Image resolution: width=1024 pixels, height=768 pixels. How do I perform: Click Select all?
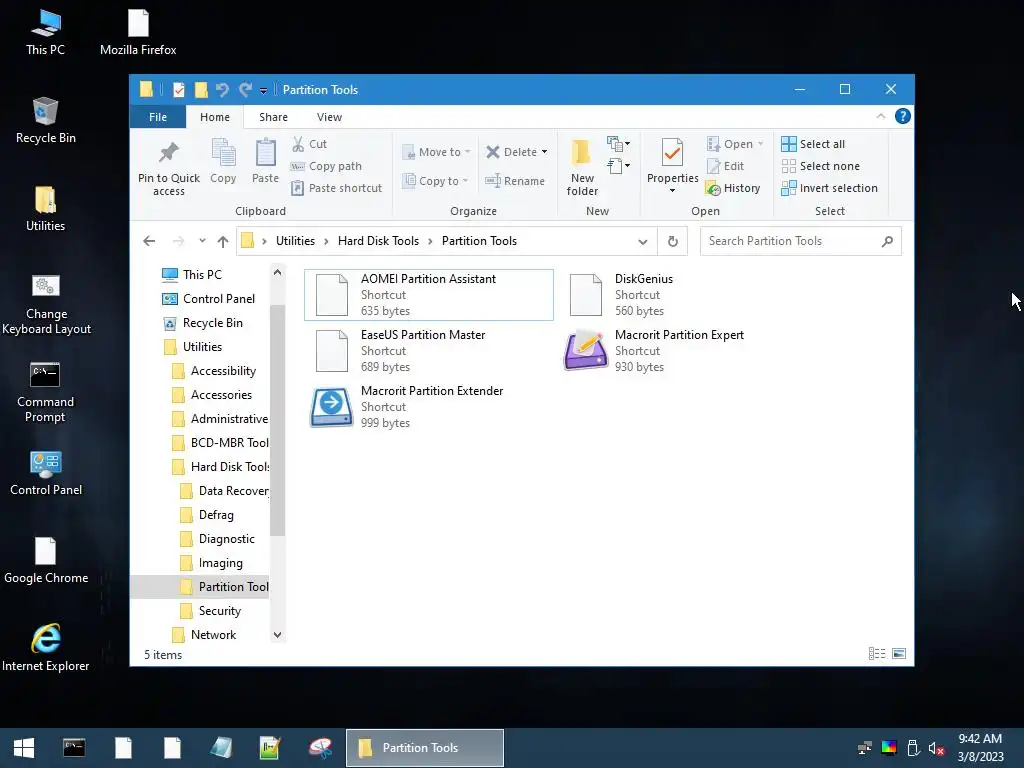click(813, 144)
